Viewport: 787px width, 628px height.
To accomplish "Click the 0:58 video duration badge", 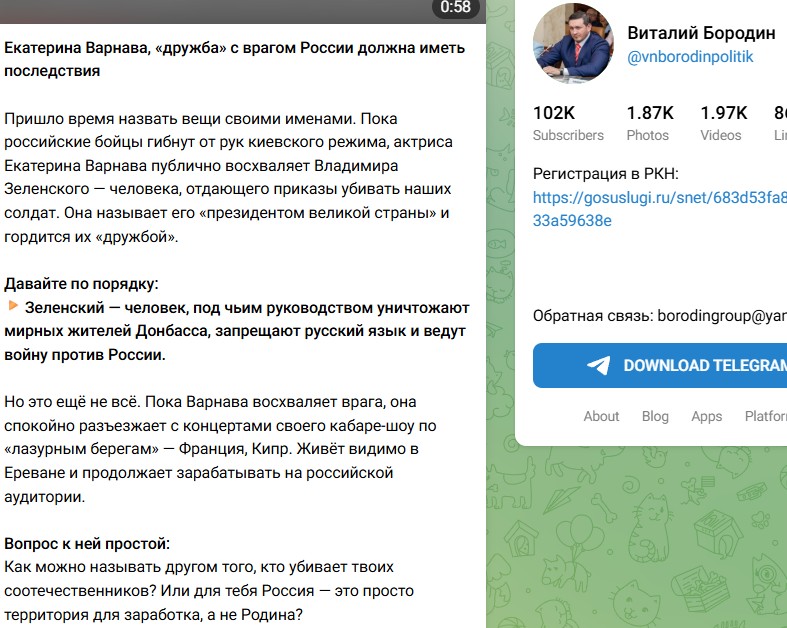I will tap(455, 7).
